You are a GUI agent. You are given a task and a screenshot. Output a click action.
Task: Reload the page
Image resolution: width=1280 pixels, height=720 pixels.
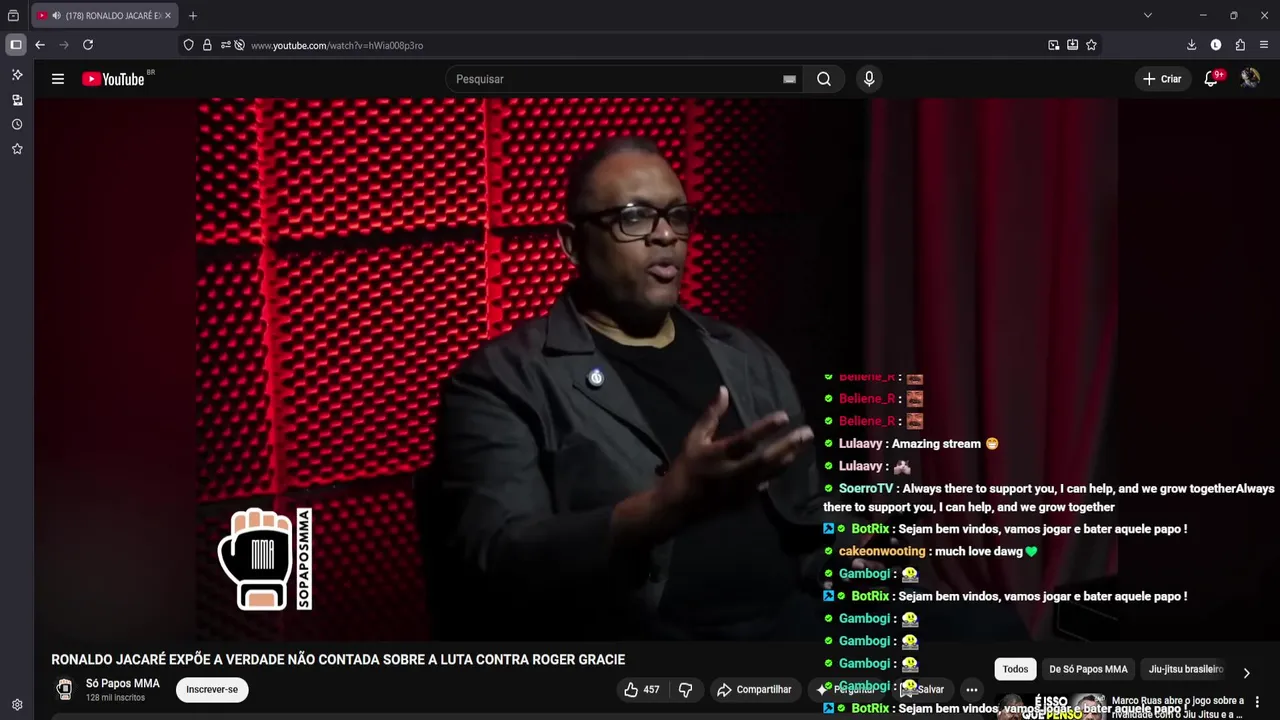pos(88,45)
